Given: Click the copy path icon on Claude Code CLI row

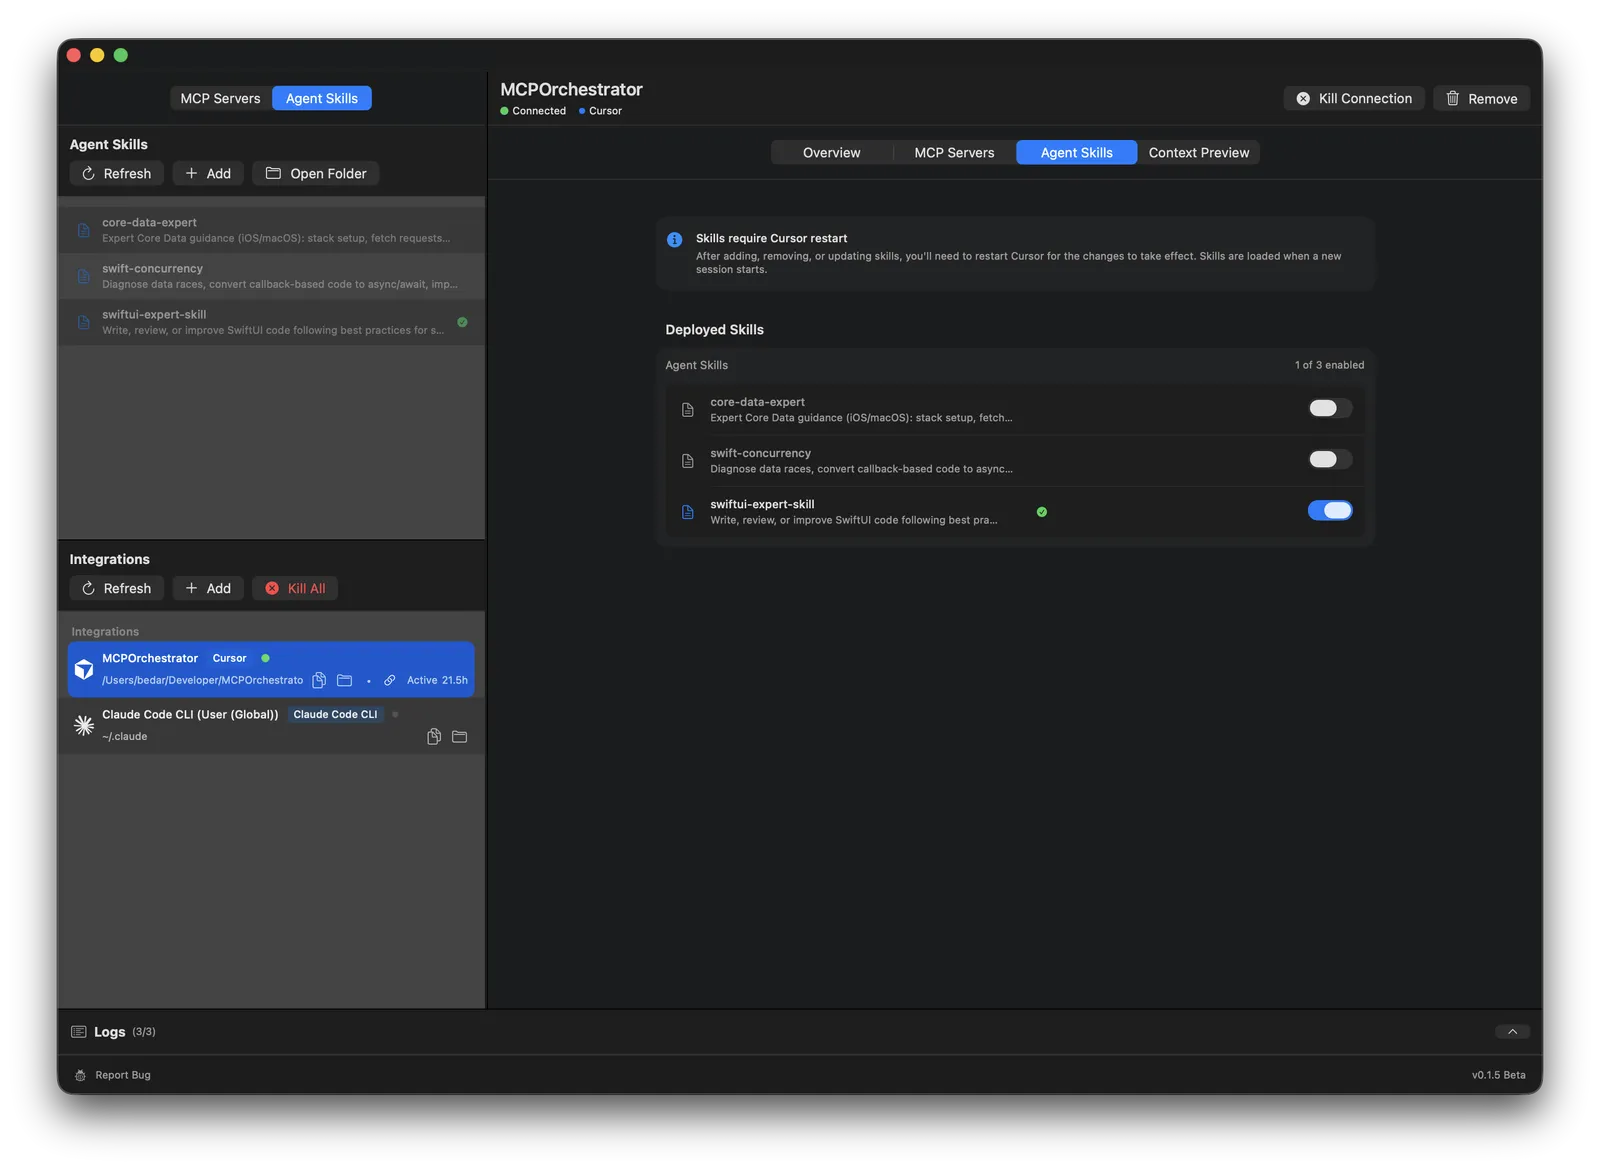Looking at the screenshot, I should point(434,736).
